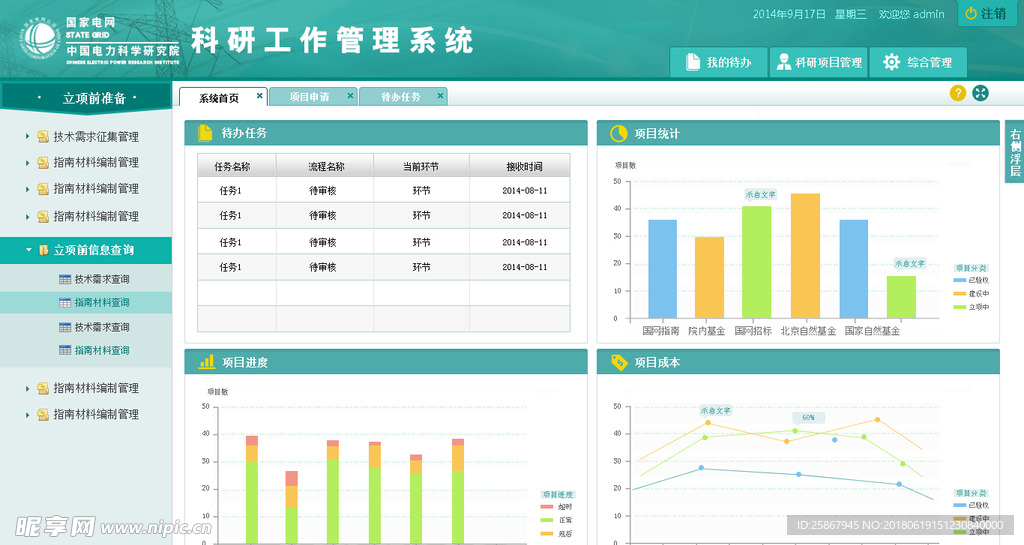Click the power icon on 注销 button
Screen dimensions: 1024x545
970,13
